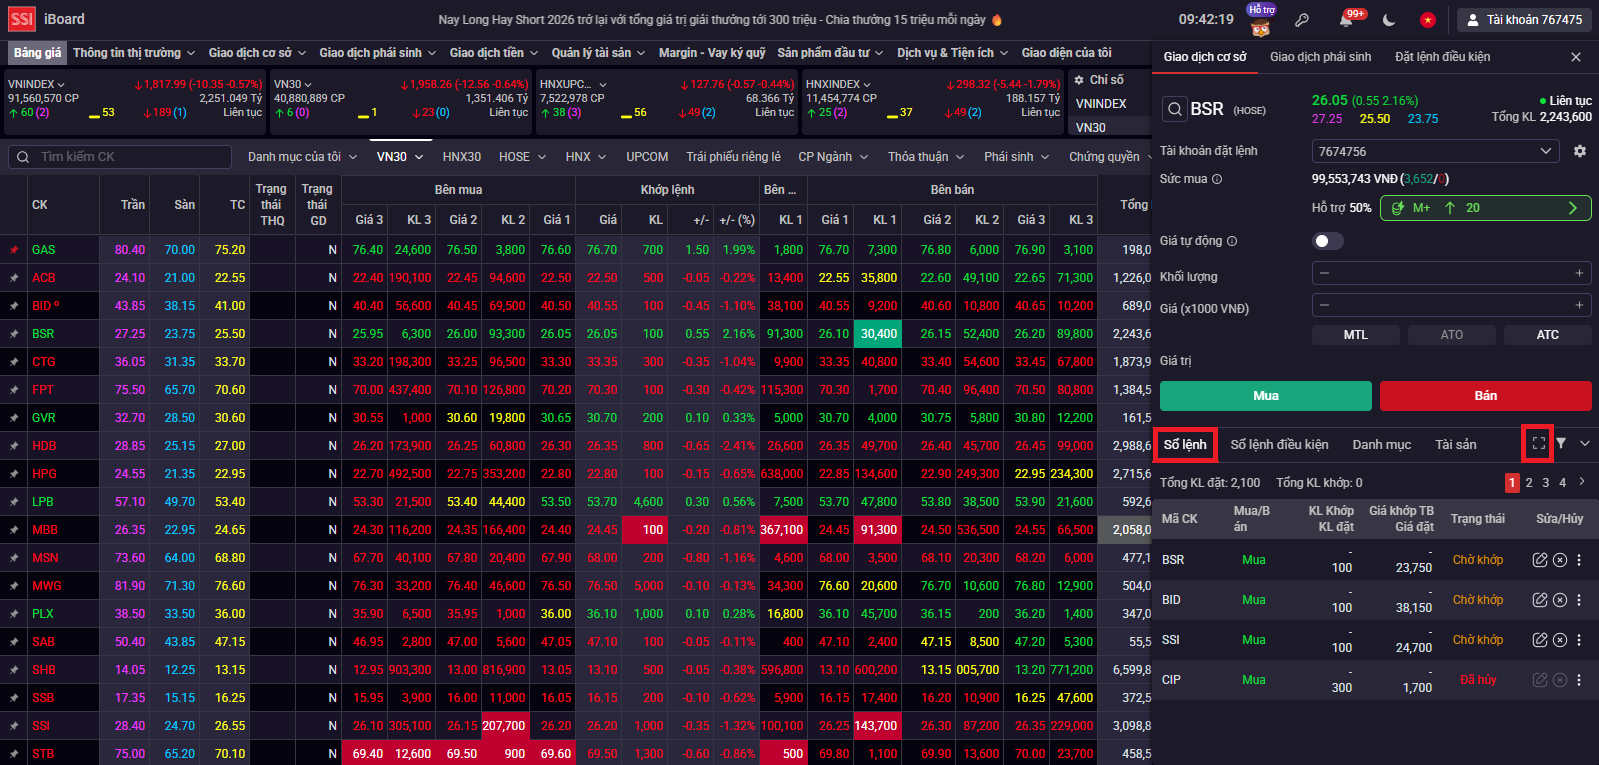Open the Quản lý tài sản menu
The width and height of the screenshot is (1599, 765).
pos(598,53)
